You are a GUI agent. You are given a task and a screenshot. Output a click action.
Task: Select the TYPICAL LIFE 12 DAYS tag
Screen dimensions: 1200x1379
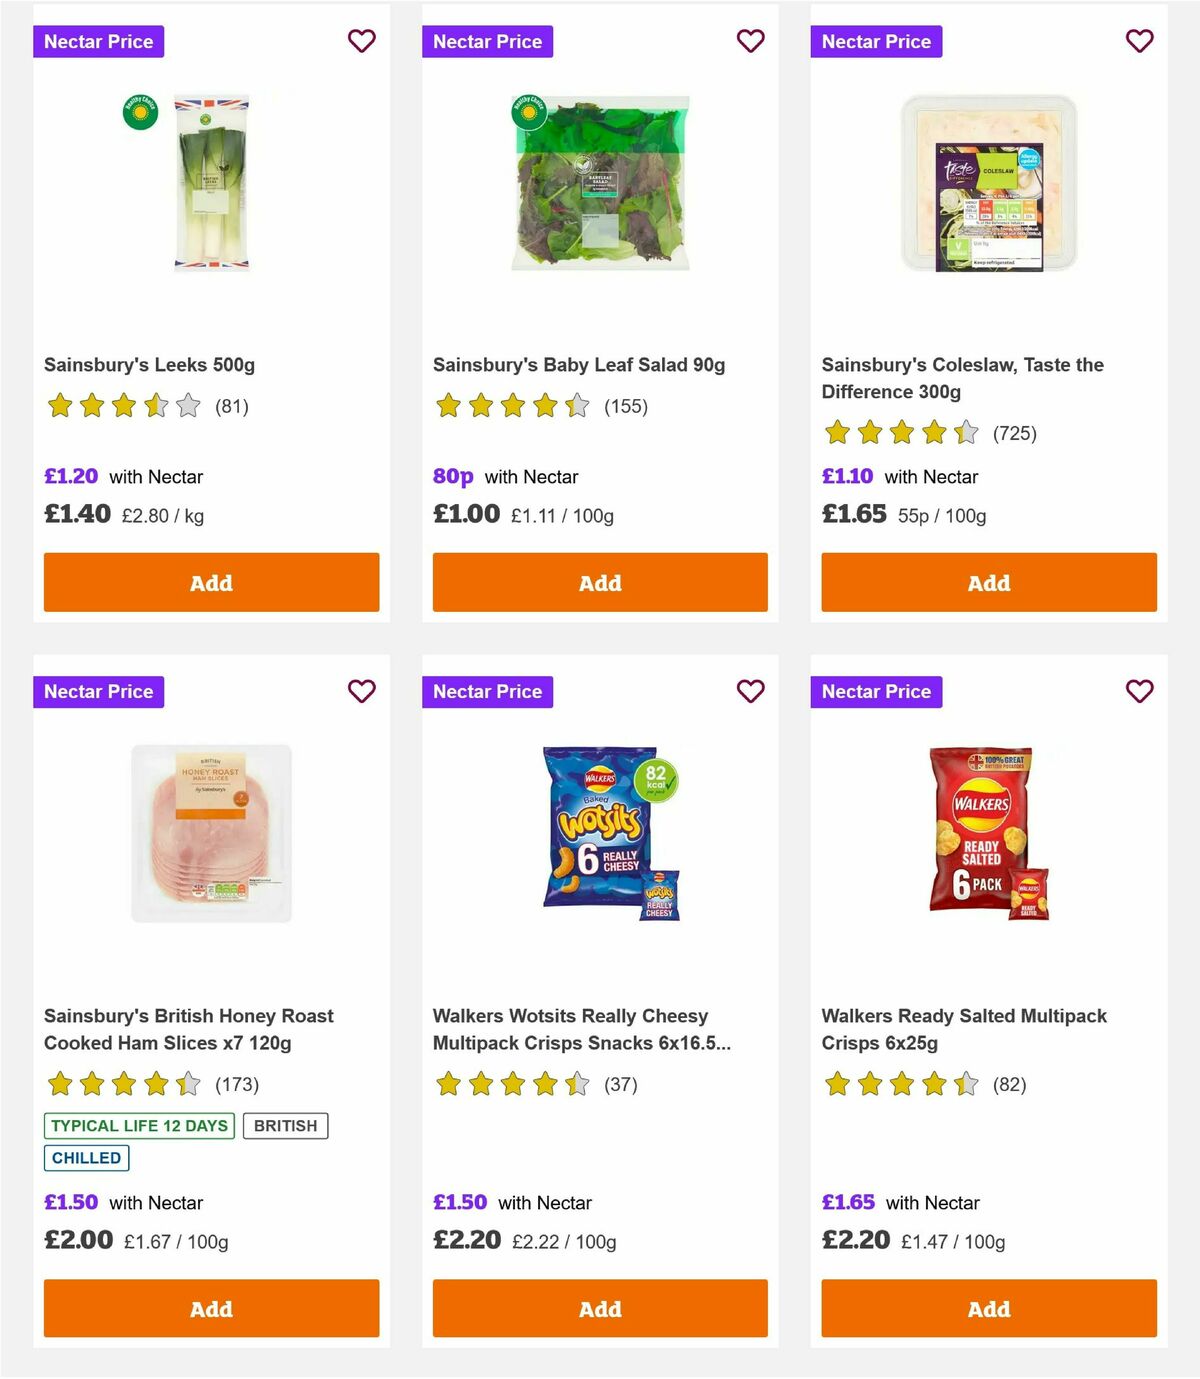(139, 1125)
